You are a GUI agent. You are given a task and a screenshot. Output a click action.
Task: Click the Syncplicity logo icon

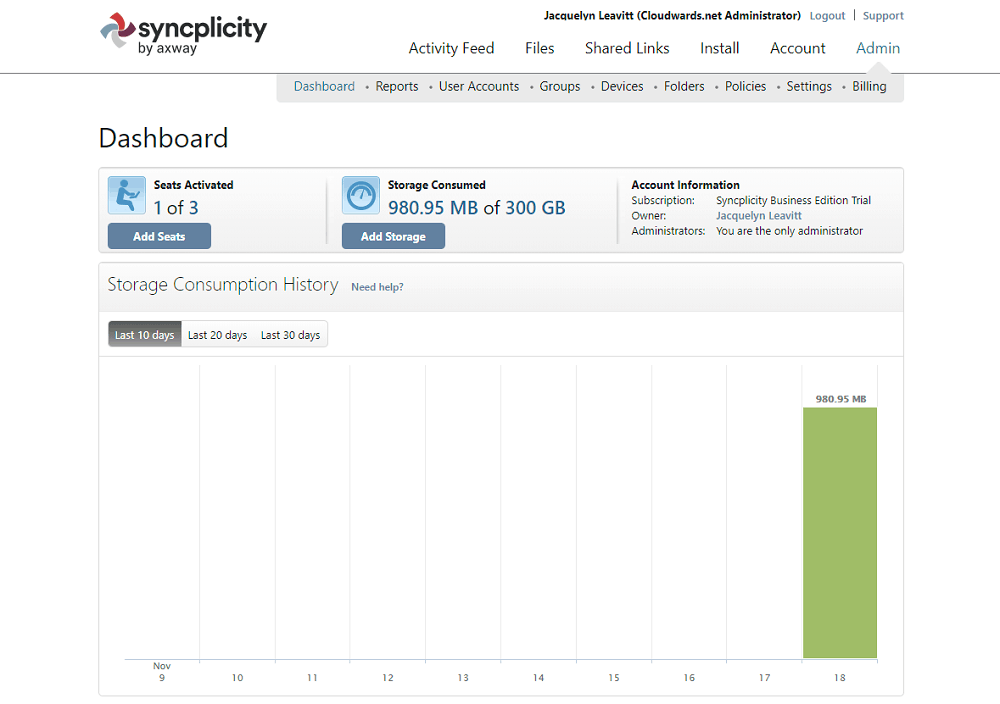click(x=118, y=30)
